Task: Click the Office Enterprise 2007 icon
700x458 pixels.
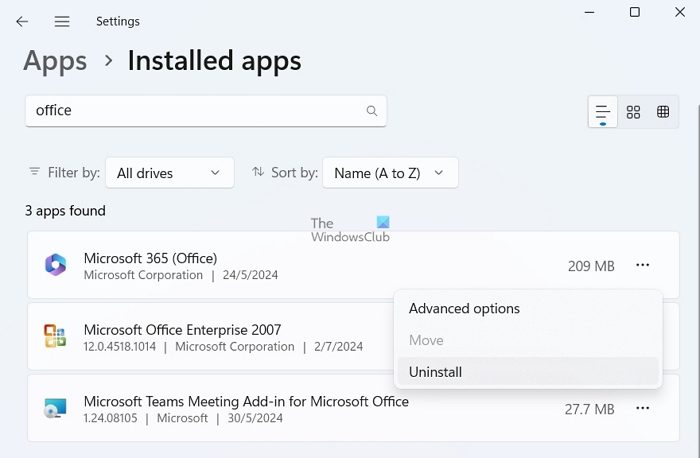Action: point(55,337)
